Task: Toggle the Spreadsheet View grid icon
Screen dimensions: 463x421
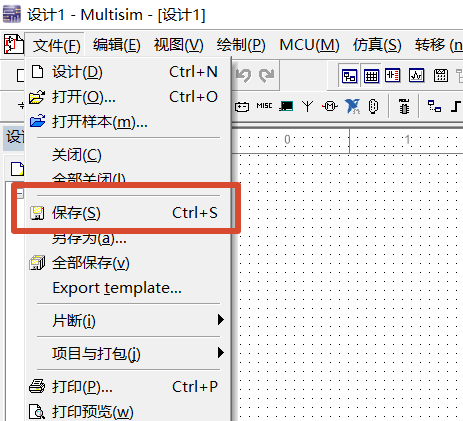Action: pos(371,76)
